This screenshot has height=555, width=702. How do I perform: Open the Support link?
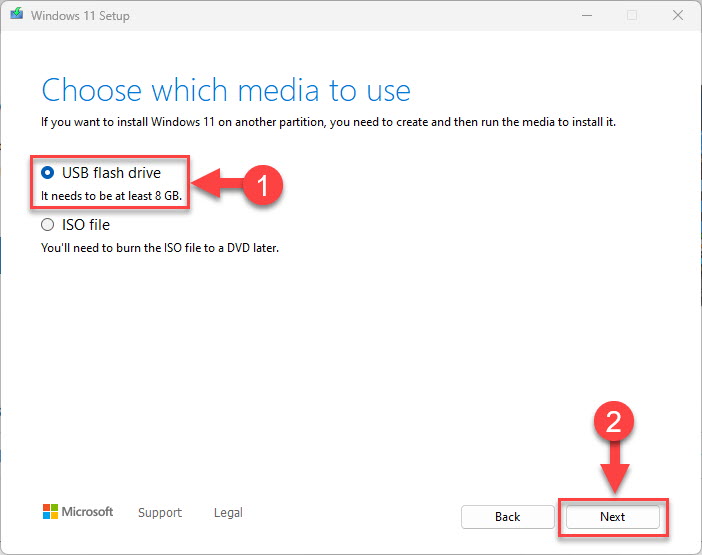pyautogui.click(x=160, y=512)
